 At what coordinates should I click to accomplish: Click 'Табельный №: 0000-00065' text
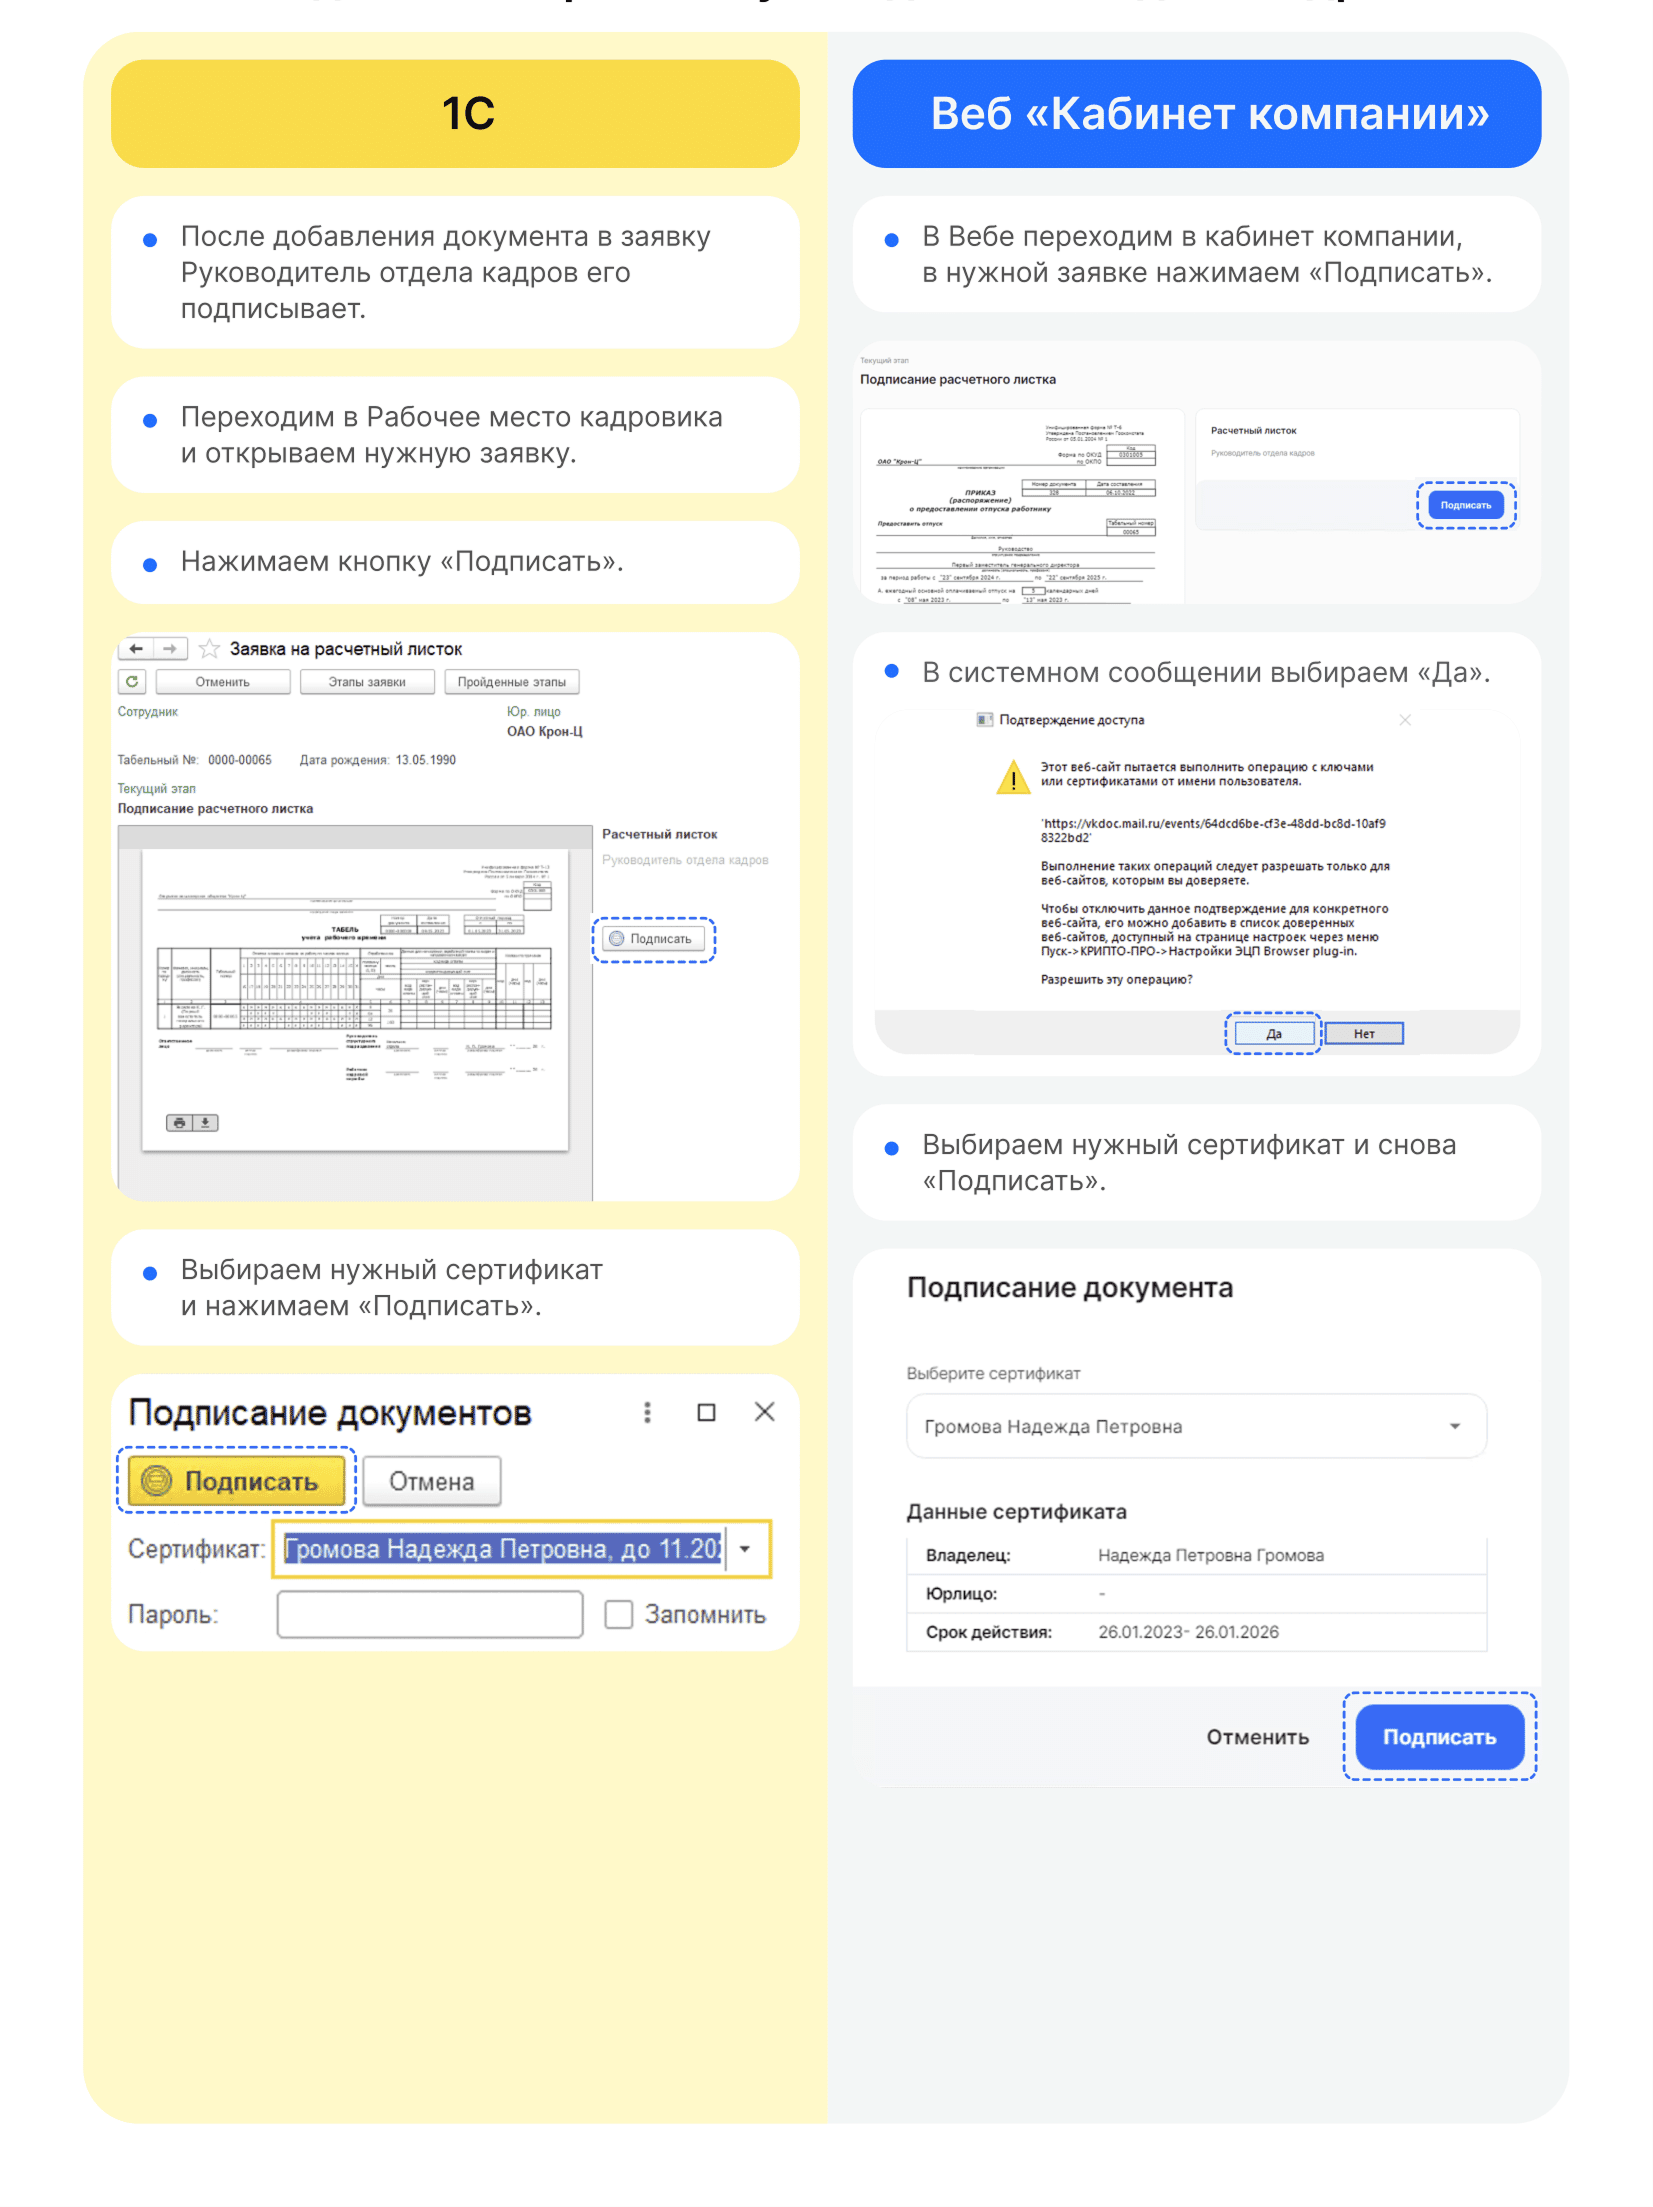coord(195,760)
